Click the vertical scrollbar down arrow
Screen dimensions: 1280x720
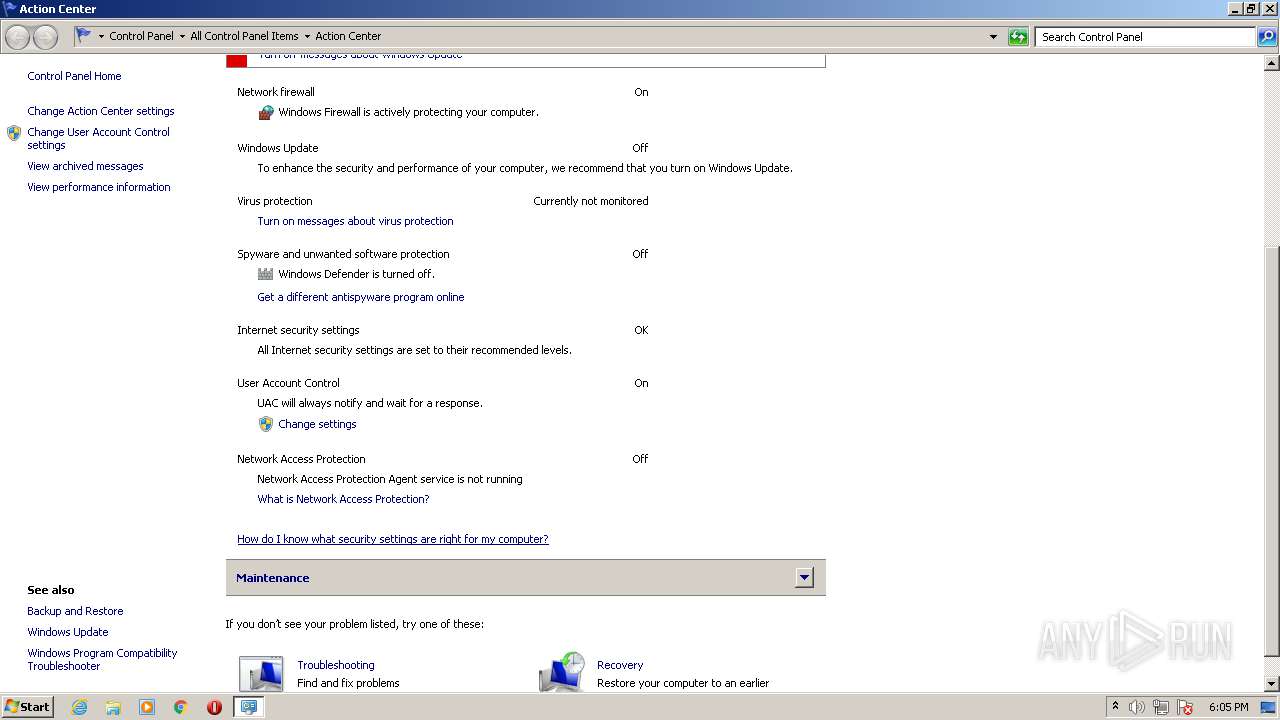(x=1272, y=684)
